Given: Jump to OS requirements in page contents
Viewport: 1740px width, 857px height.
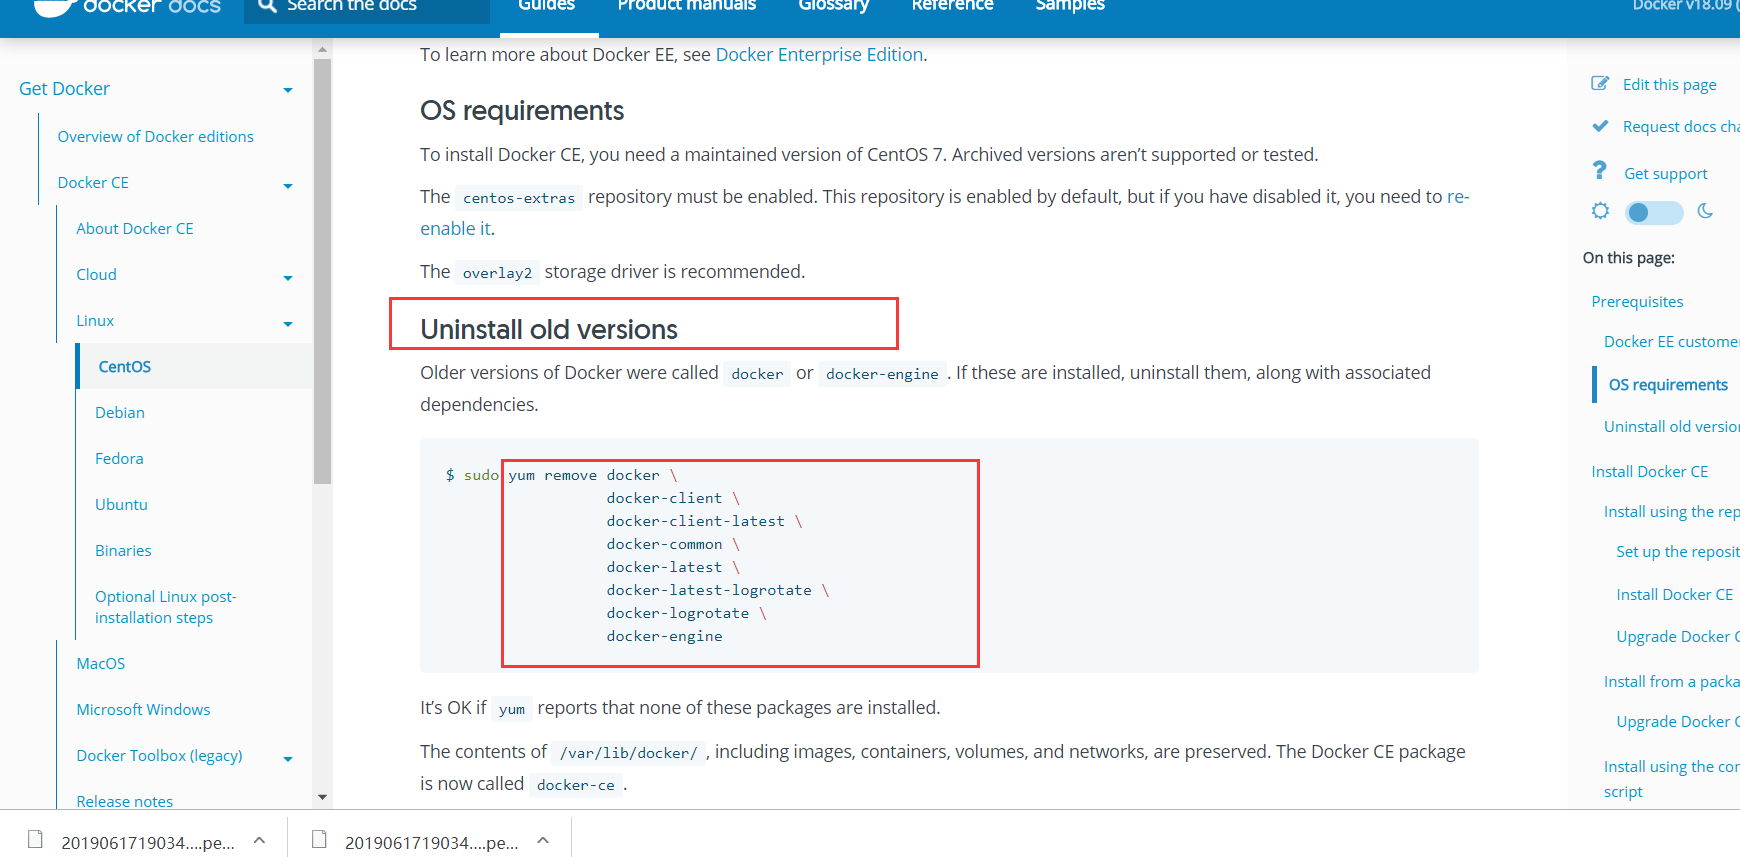Looking at the screenshot, I should [x=1667, y=385].
